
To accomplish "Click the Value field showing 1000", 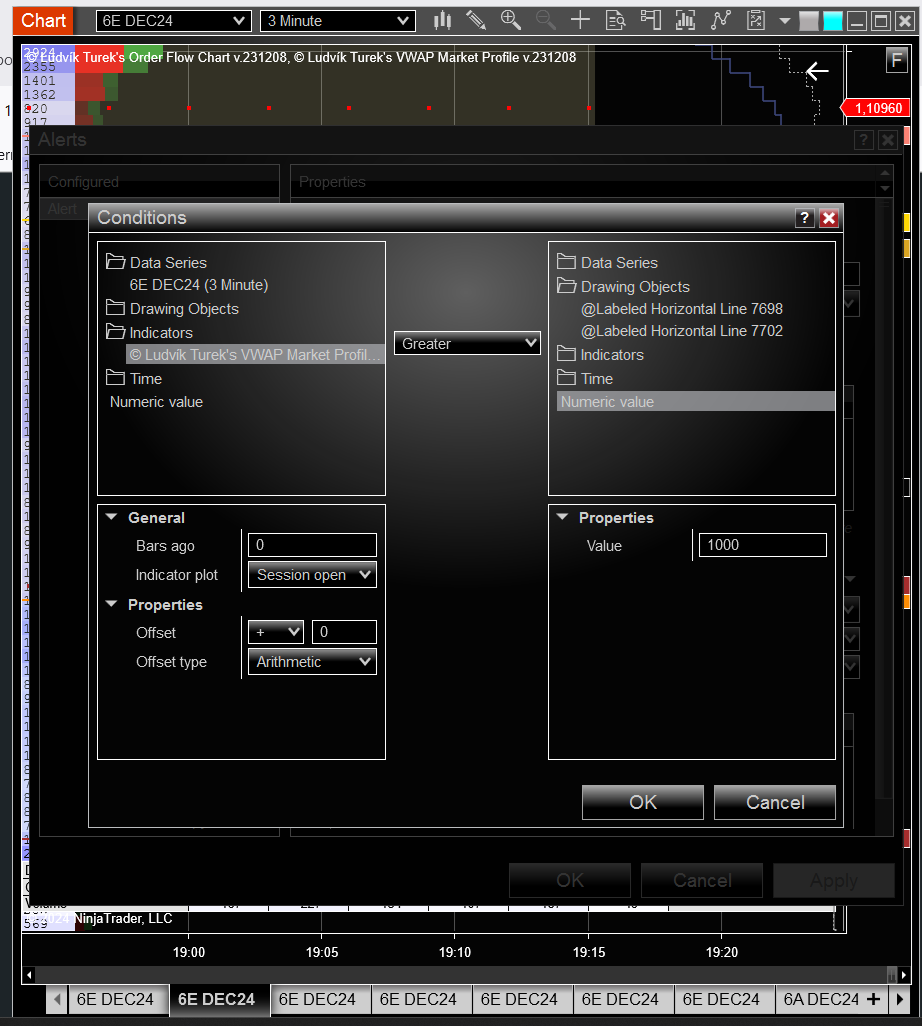I will click(x=762, y=545).
